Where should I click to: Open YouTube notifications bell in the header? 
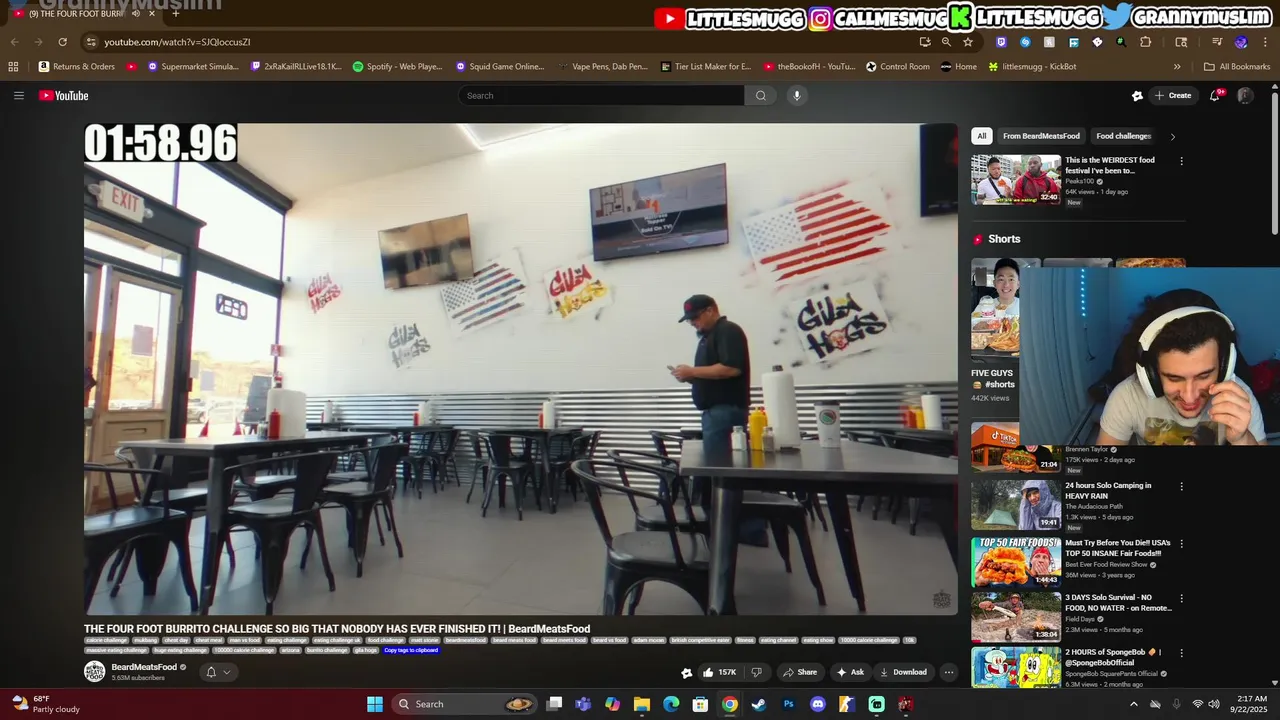coord(1214,95)
